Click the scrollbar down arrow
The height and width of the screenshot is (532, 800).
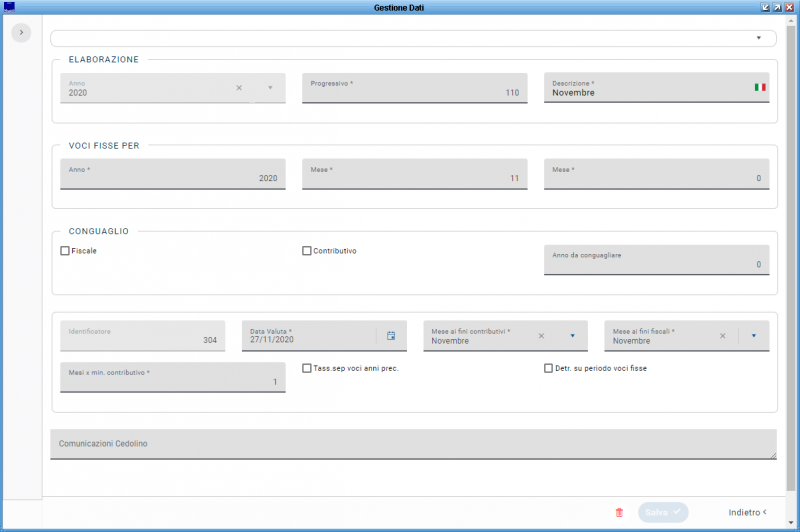coord(791,523)
